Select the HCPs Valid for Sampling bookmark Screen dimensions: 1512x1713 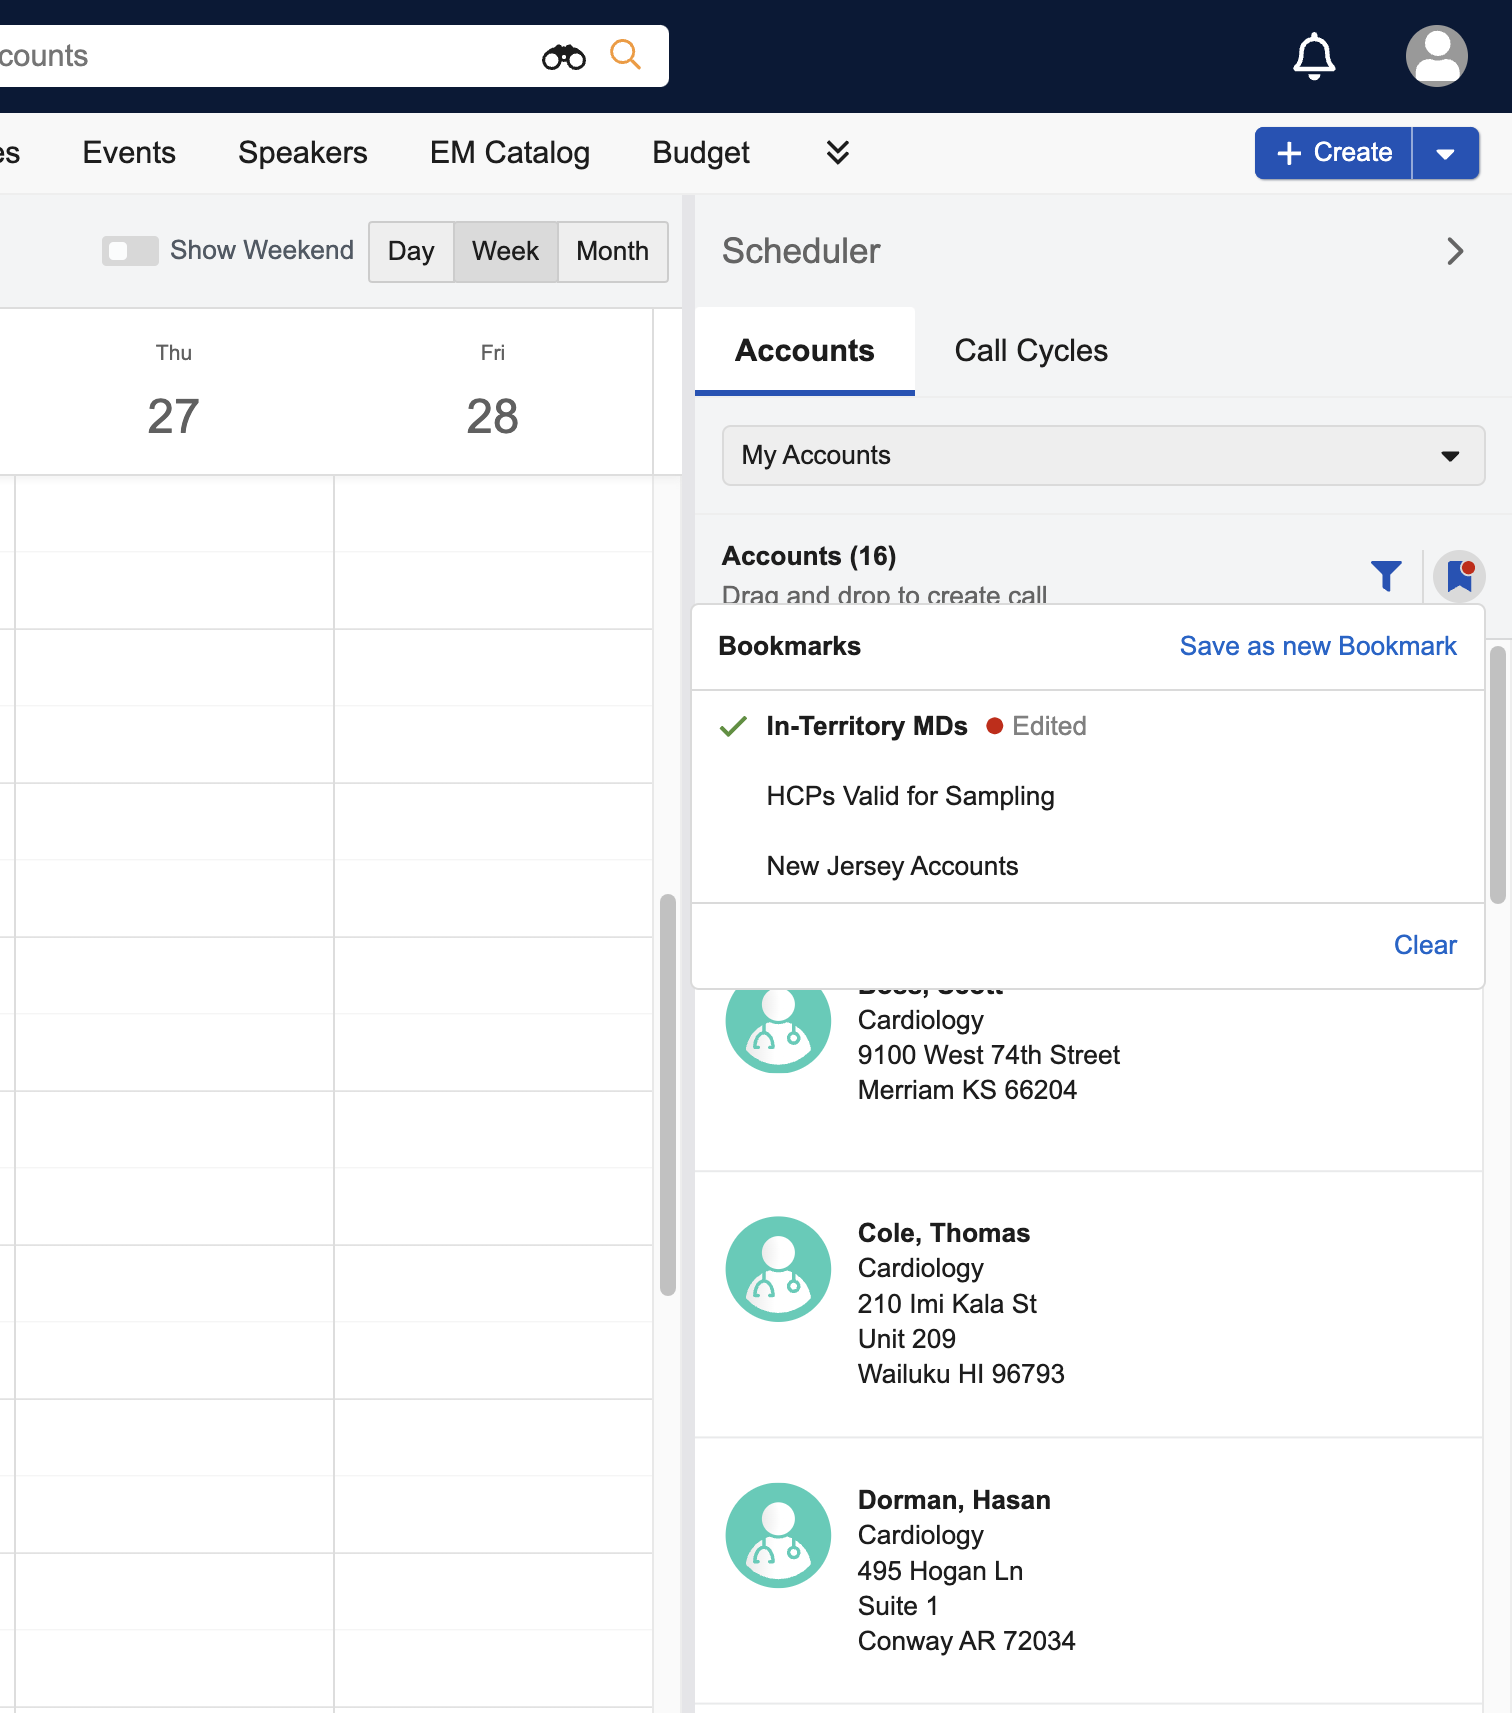click(x=910, y=797)
